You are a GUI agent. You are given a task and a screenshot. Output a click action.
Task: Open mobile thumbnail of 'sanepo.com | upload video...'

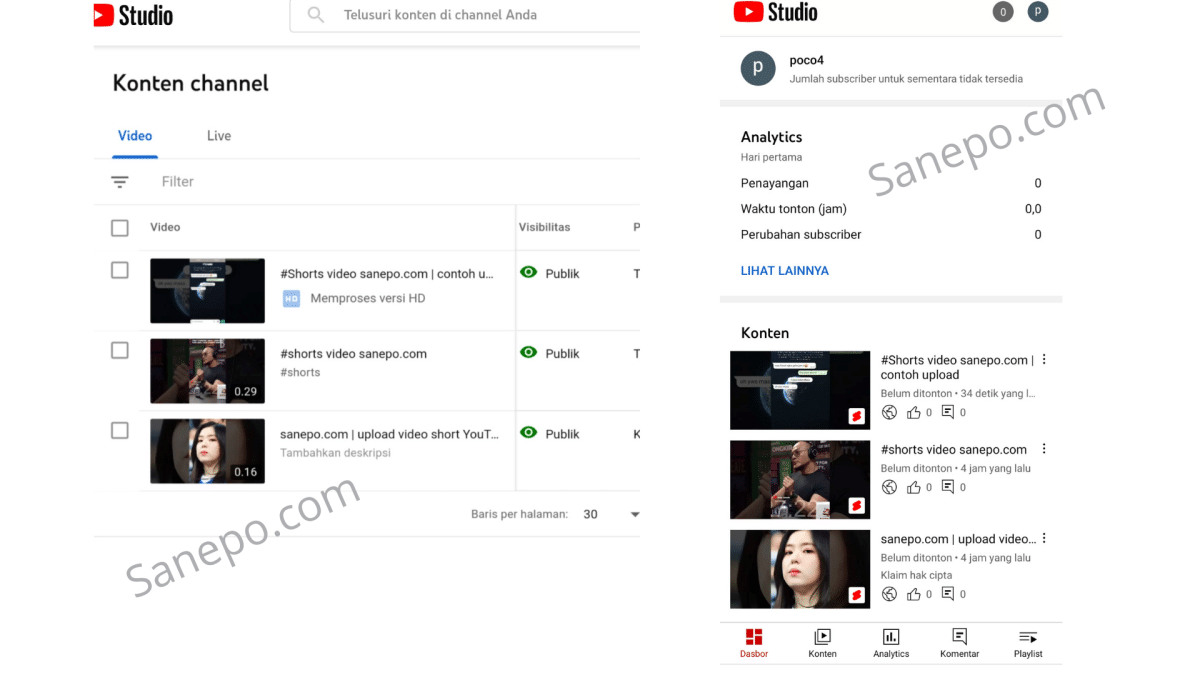click(x=800, y=569)
